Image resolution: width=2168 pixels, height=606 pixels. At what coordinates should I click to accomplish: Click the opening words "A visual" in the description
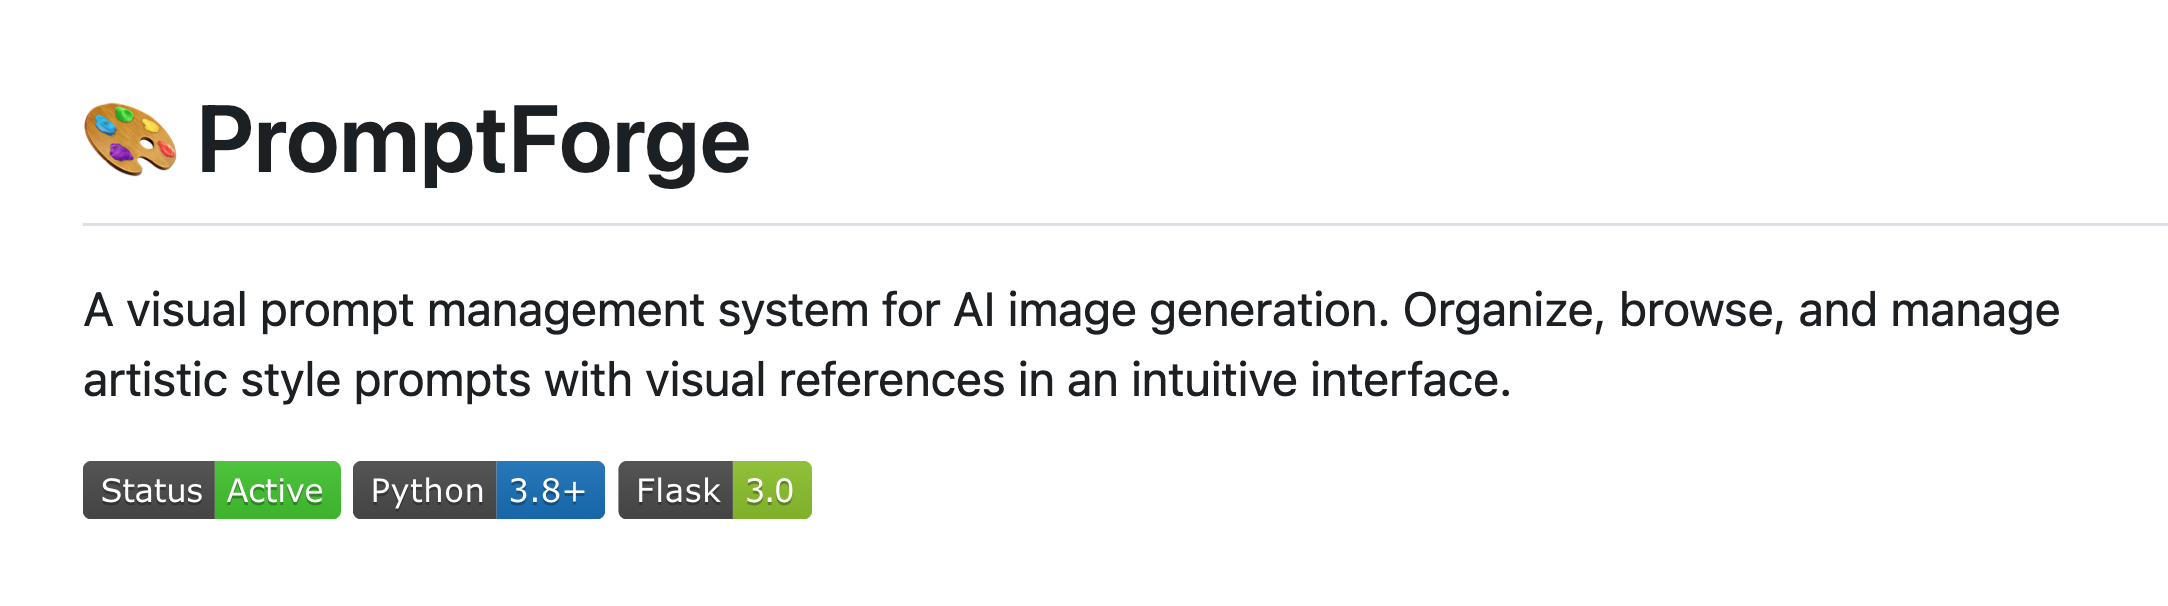point(165,311)
